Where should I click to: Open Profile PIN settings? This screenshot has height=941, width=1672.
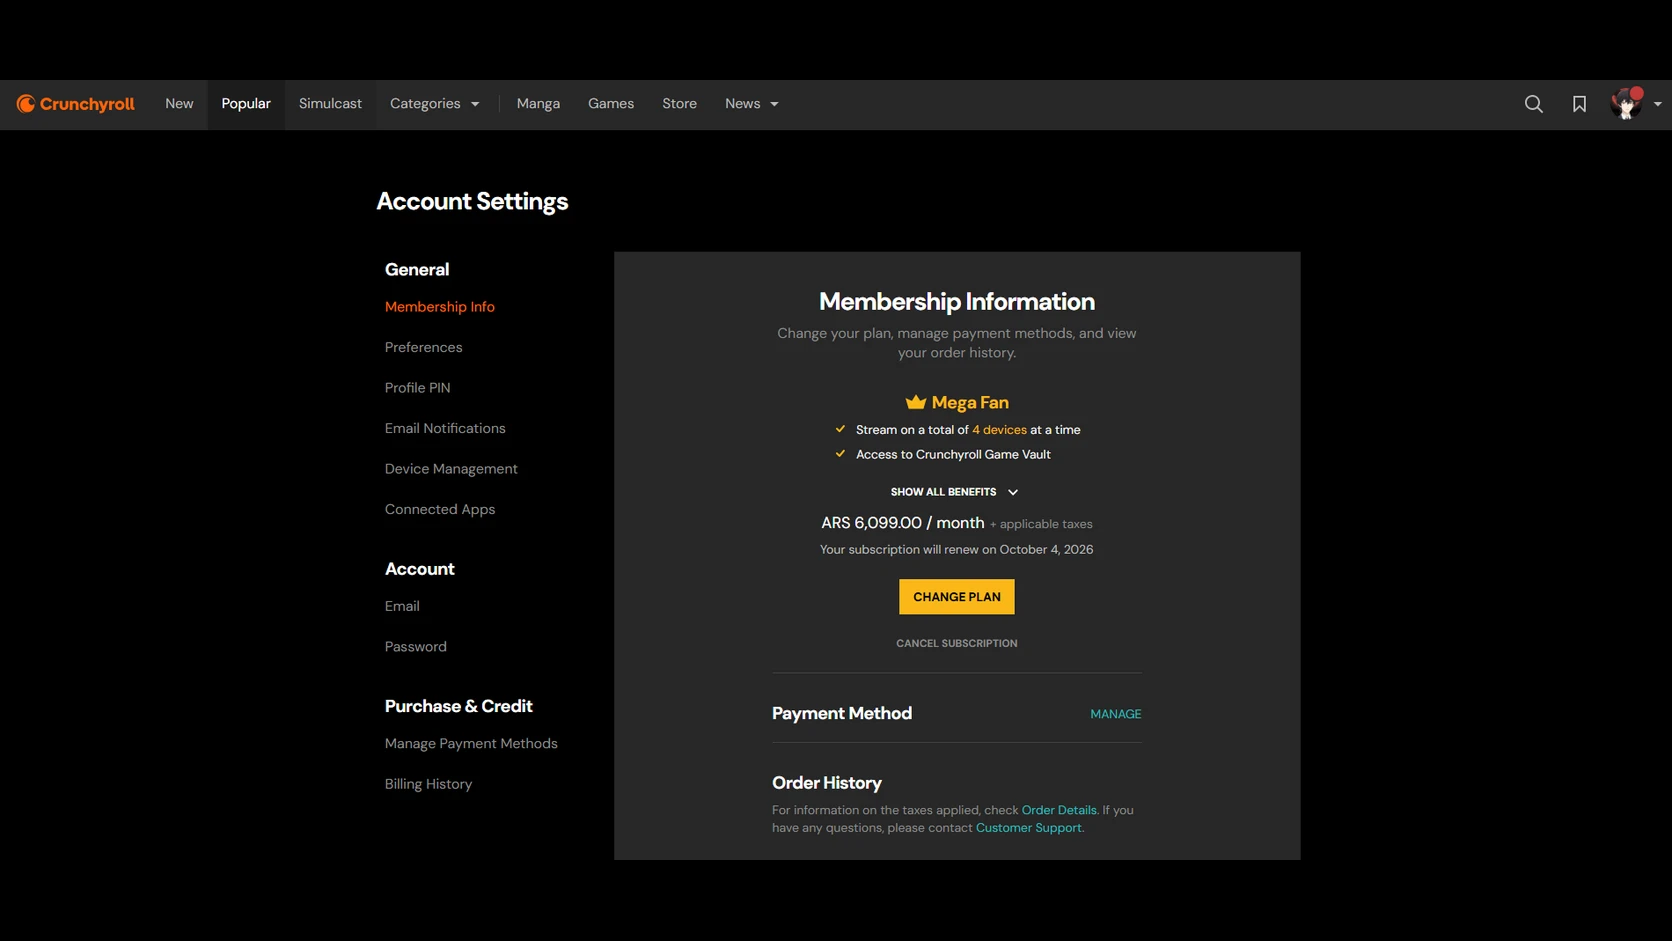pyautogui.click(x=418, y=388)
